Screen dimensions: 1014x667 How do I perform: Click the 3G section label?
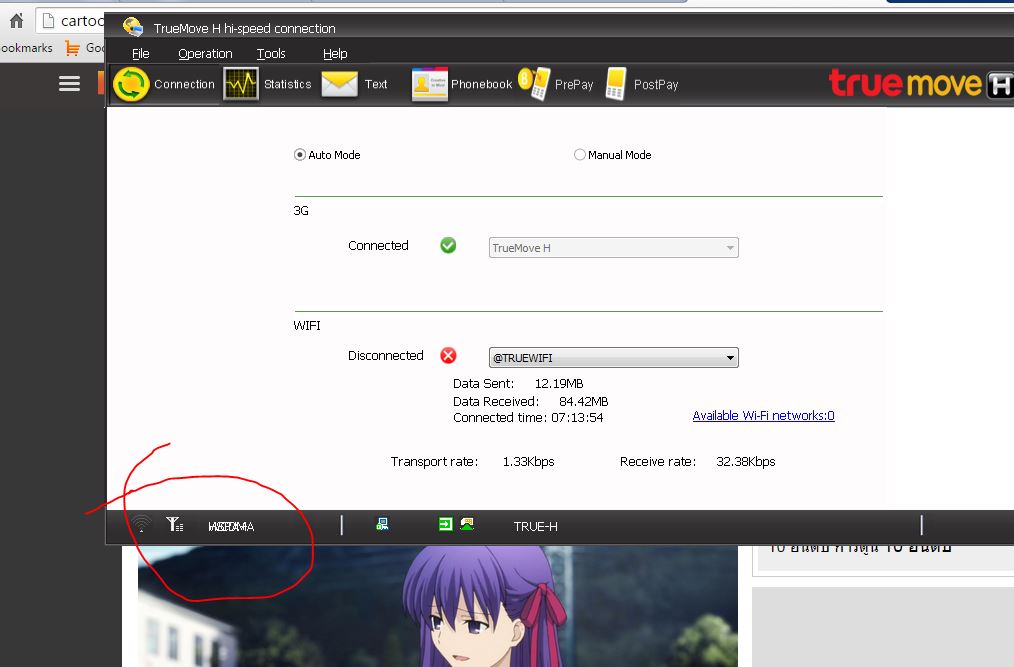[x=301, y=211]
